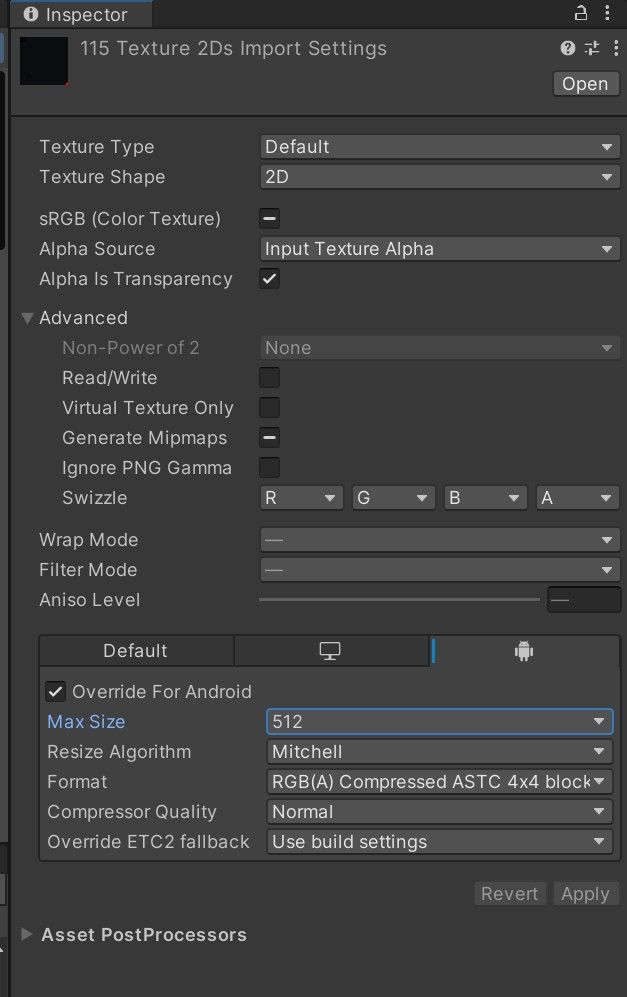Toggle the Alpha Is Transparency checkbox
The height and width of the screenshot is (997, 627).
coord(270,278)
